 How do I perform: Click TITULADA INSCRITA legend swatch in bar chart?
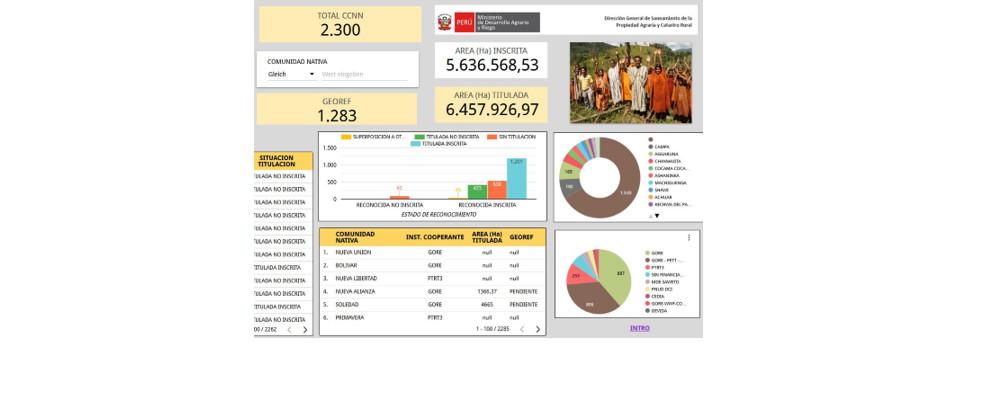[x=416, y=144]
